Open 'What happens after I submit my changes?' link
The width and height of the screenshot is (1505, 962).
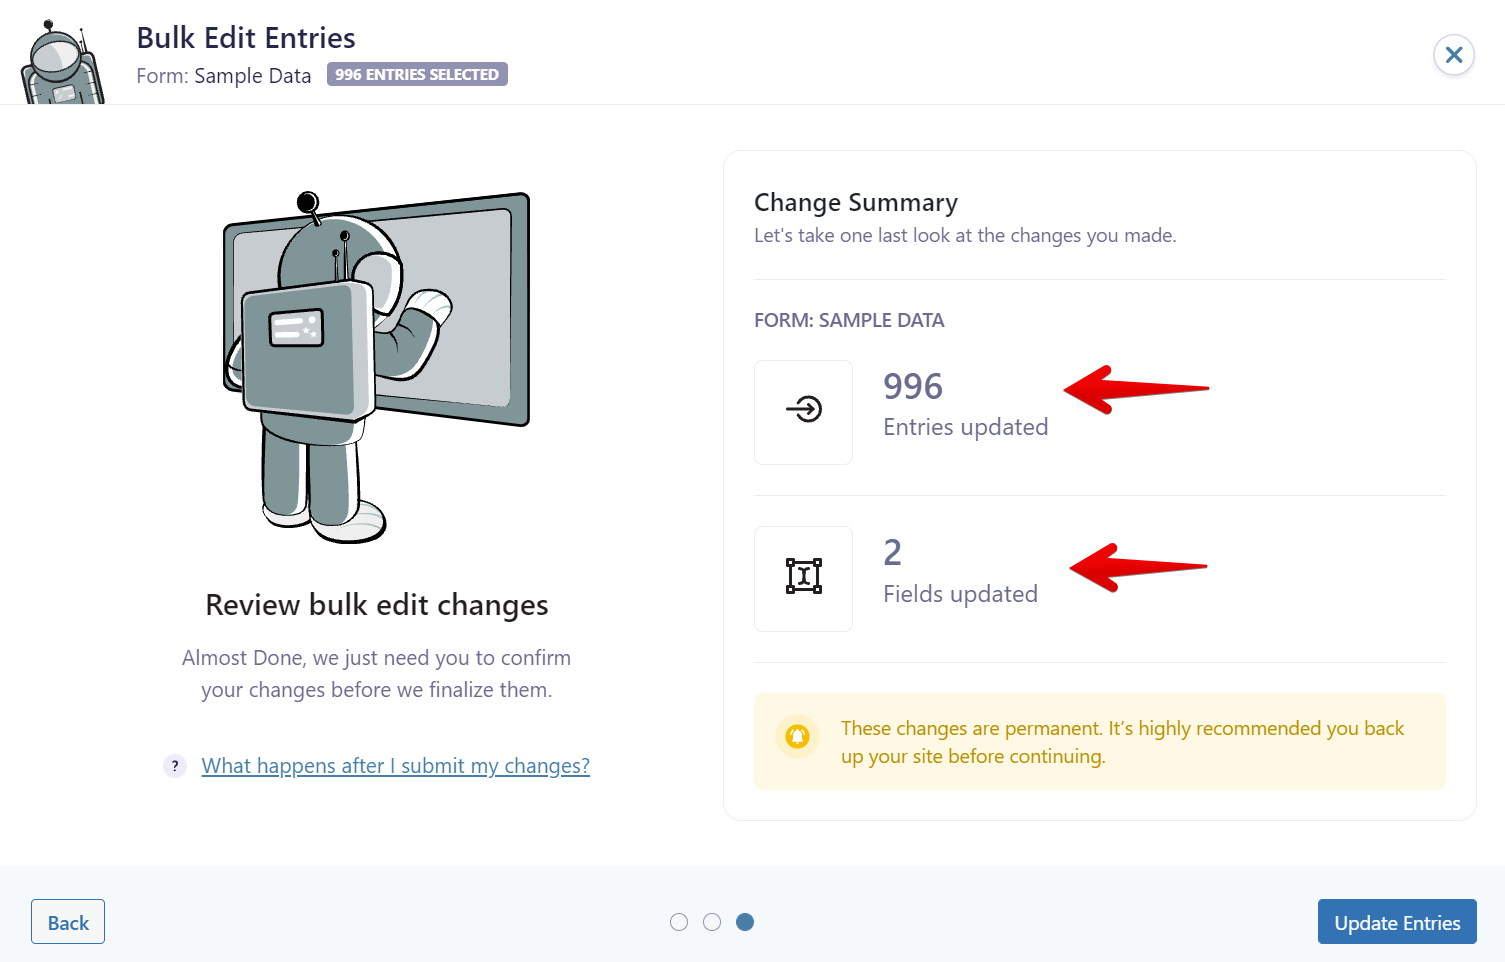click(x=395, y=766)
